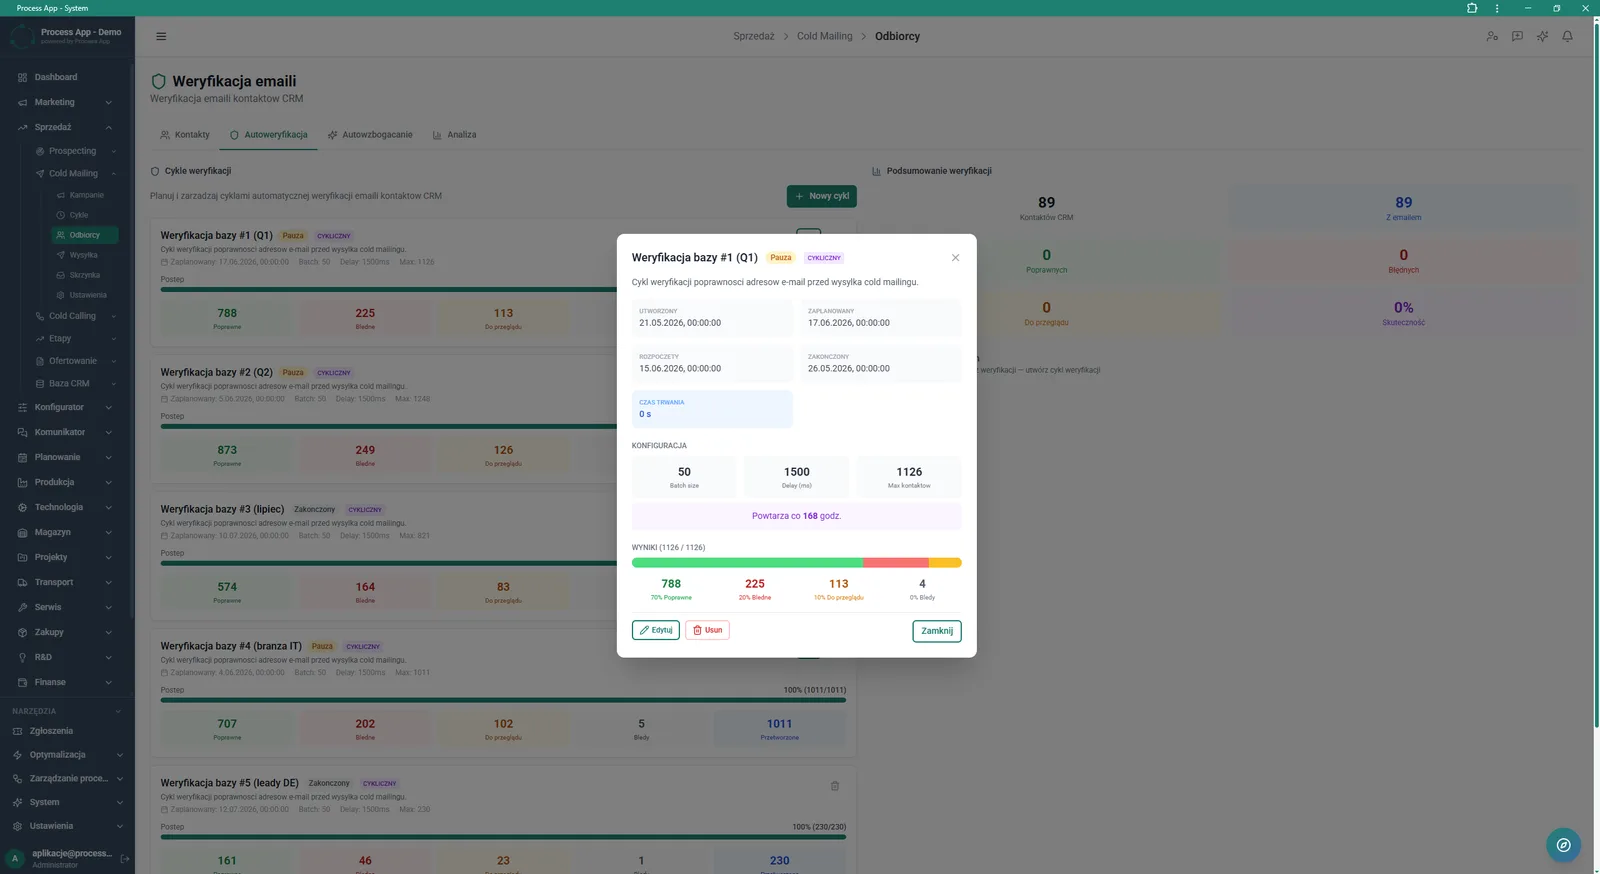Click the title bar kebab menu icon
Viewport: 1600px width, 874px height.
1497,8
